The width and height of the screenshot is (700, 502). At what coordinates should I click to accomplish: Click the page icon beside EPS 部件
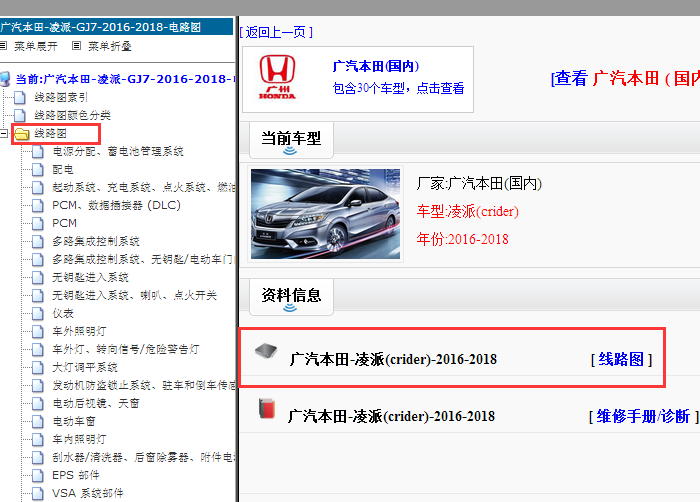point(38,475)
